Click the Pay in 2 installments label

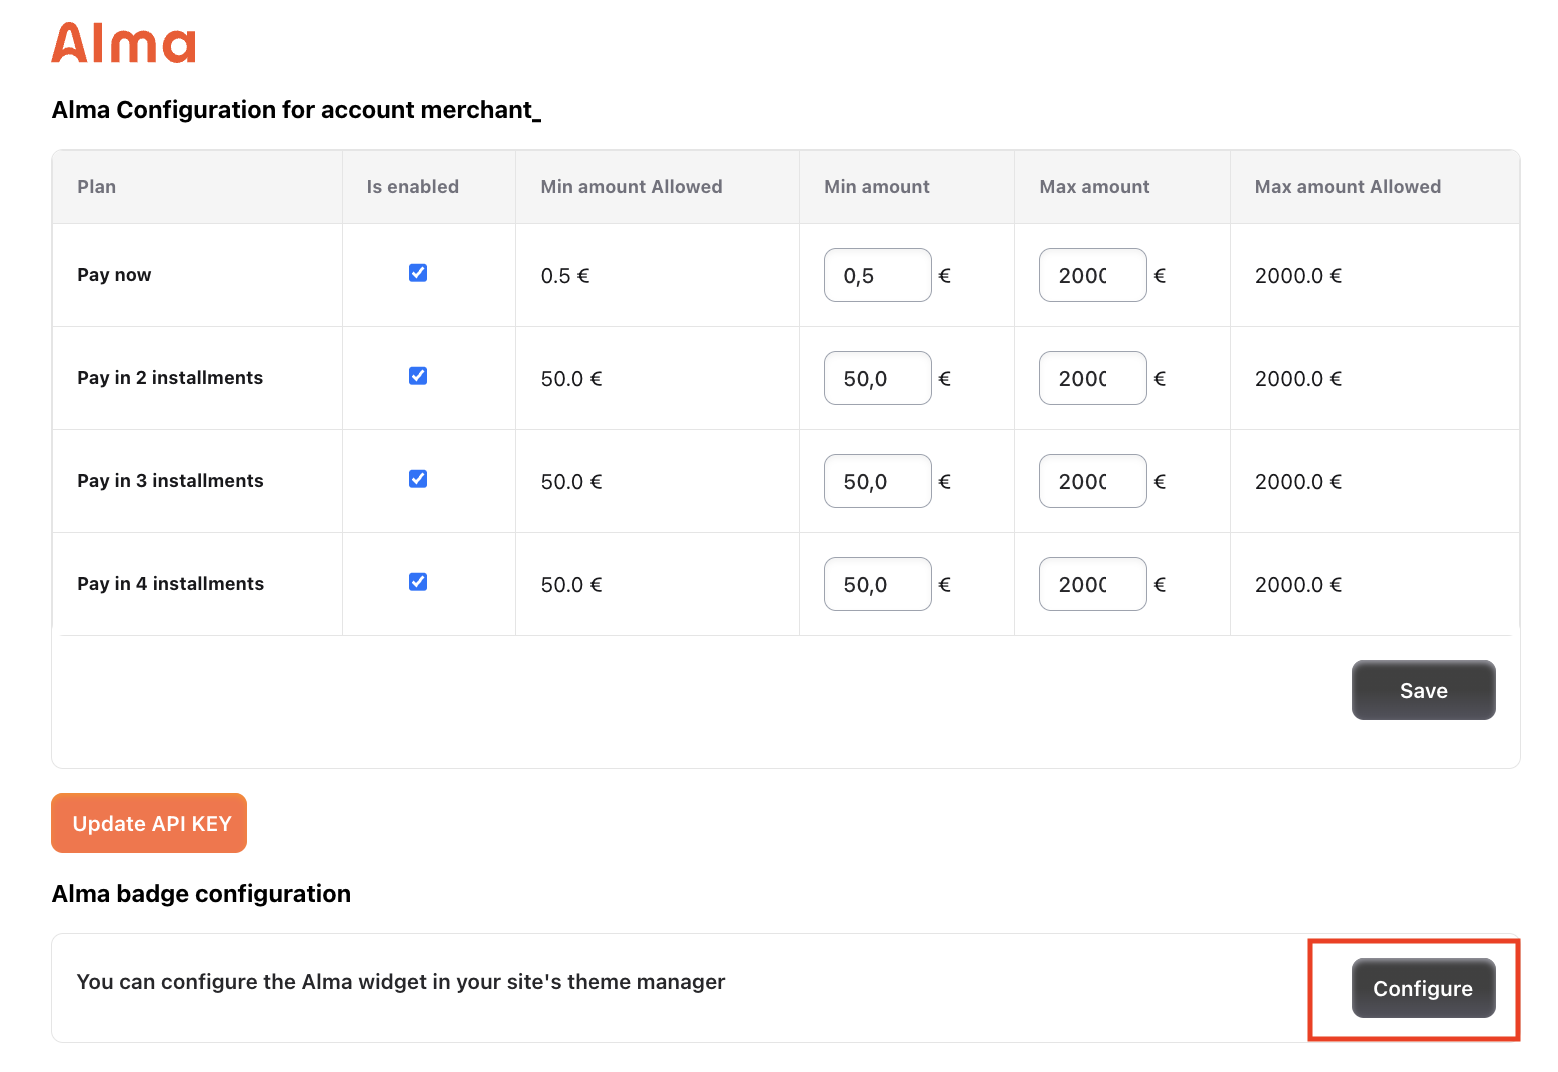pos(170,378)
